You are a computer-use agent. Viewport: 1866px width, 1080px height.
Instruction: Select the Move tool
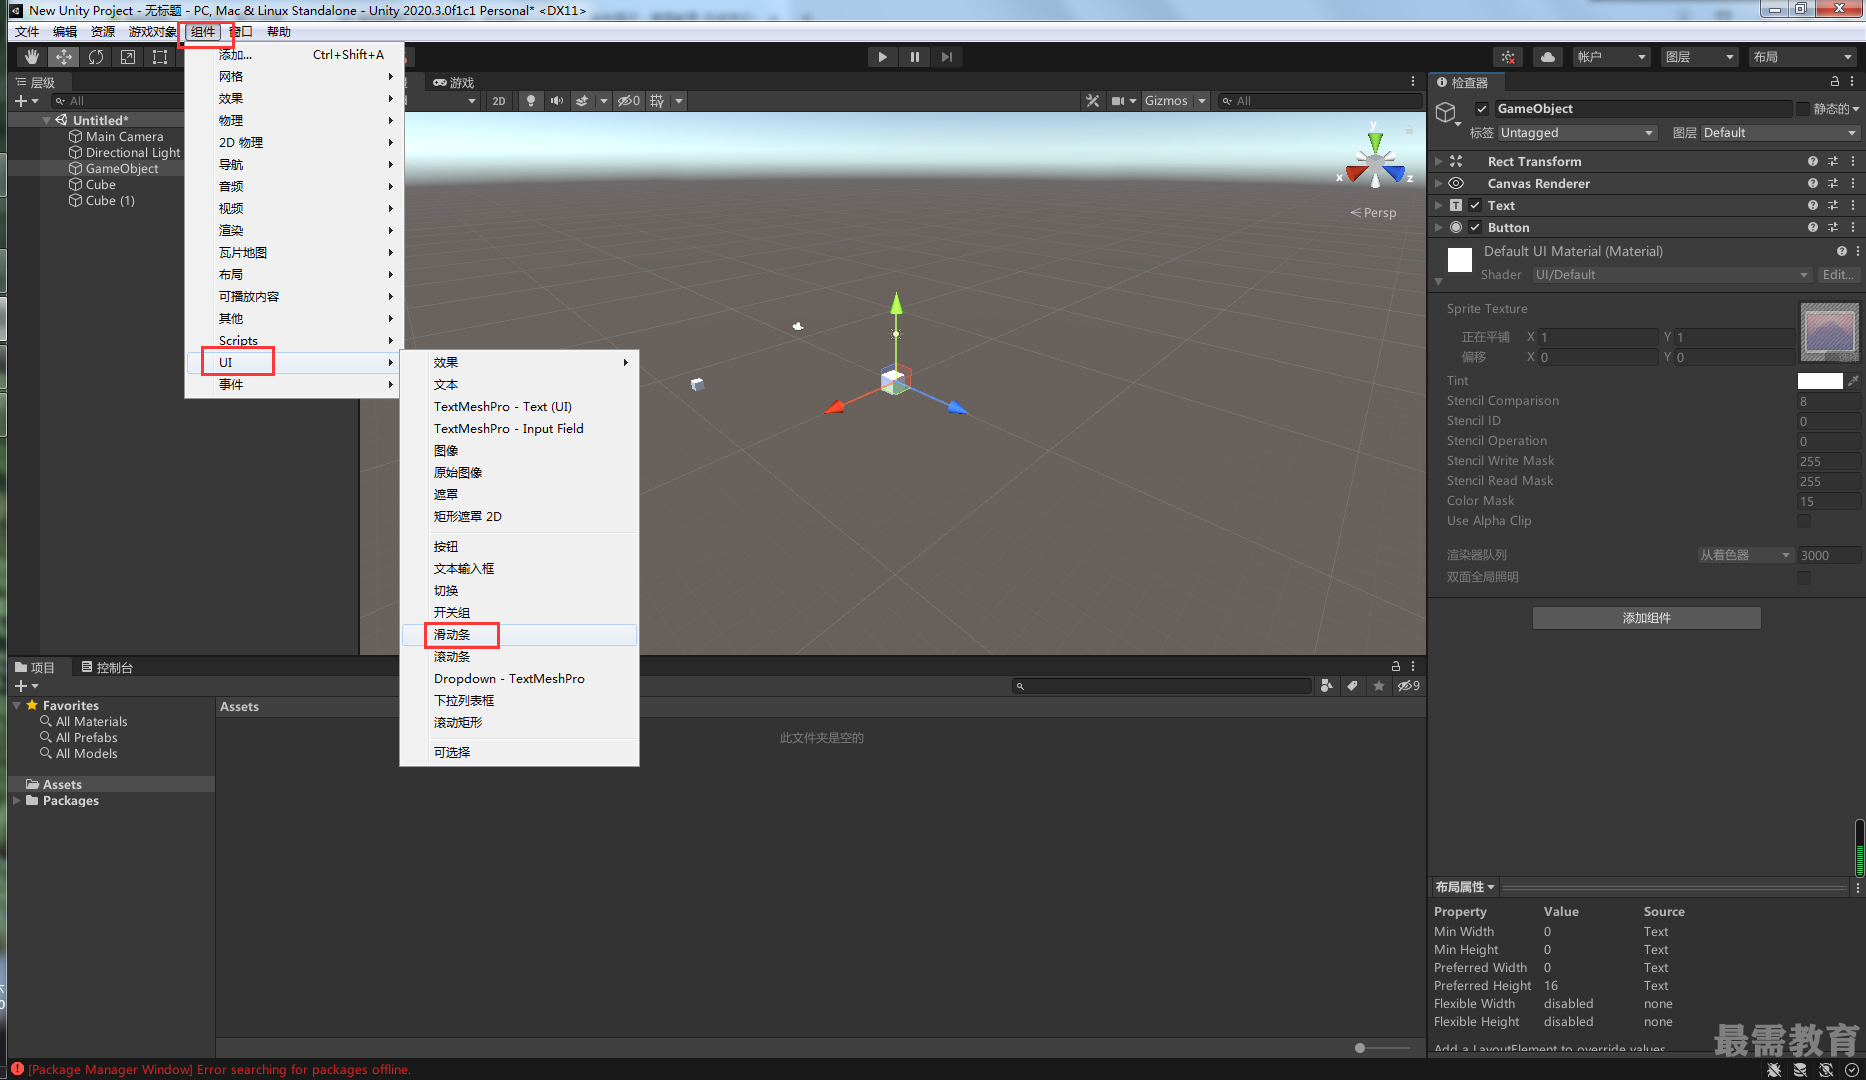[x=64, y=57]
